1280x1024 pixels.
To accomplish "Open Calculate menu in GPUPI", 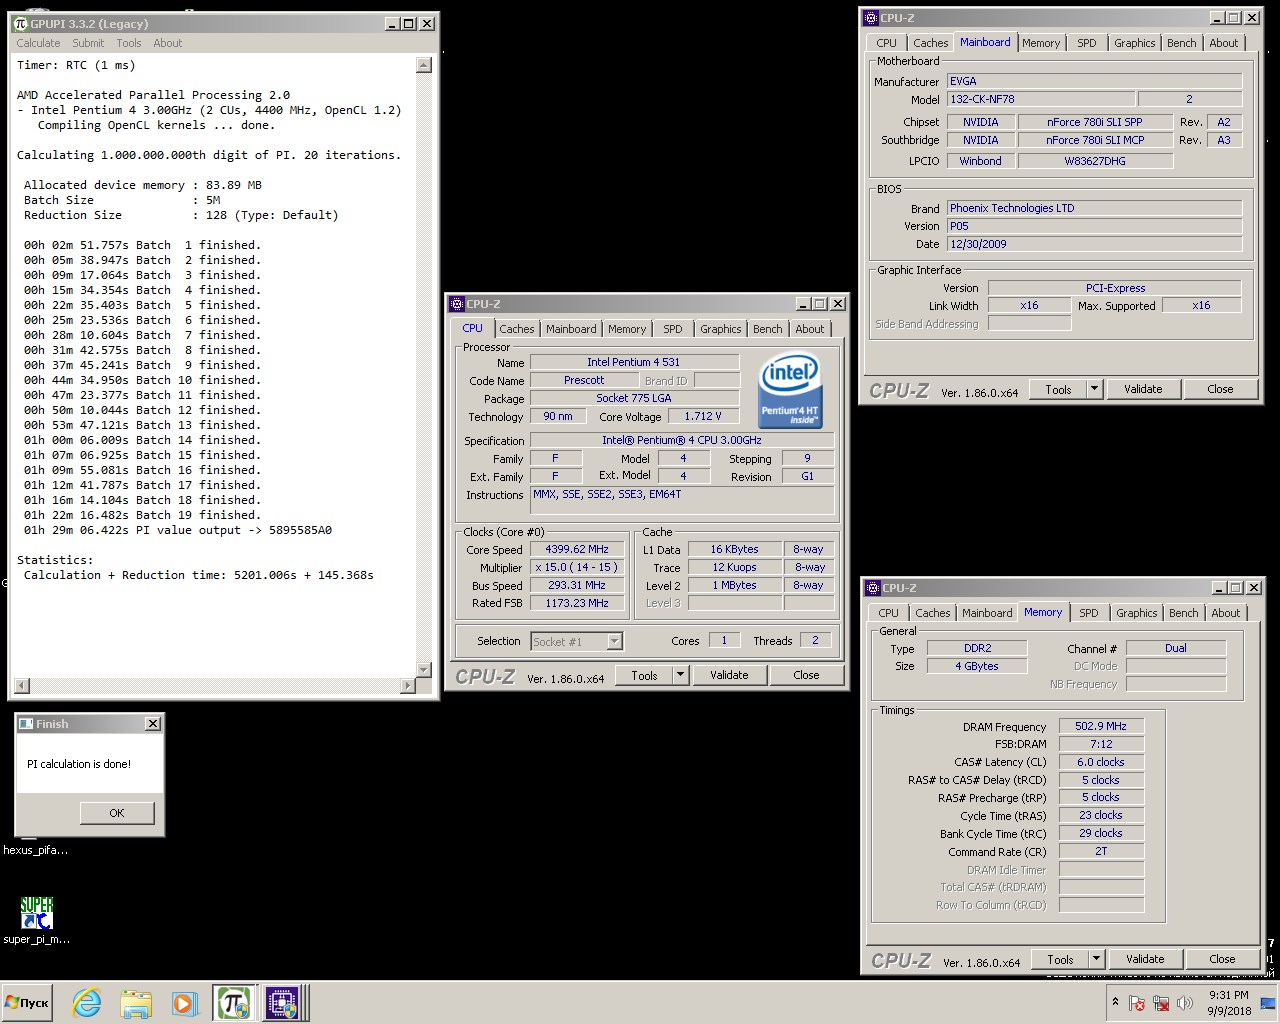I will point(38,43).
